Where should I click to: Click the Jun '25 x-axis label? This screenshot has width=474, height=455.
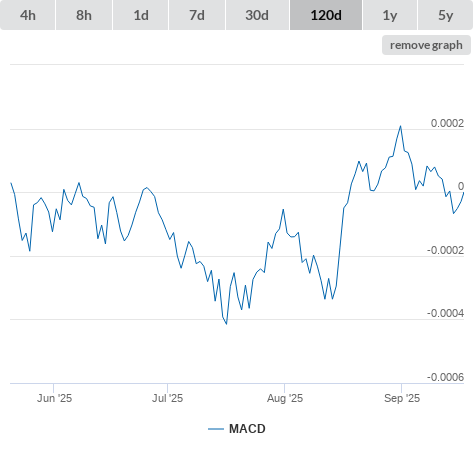(x=54, y=398)
